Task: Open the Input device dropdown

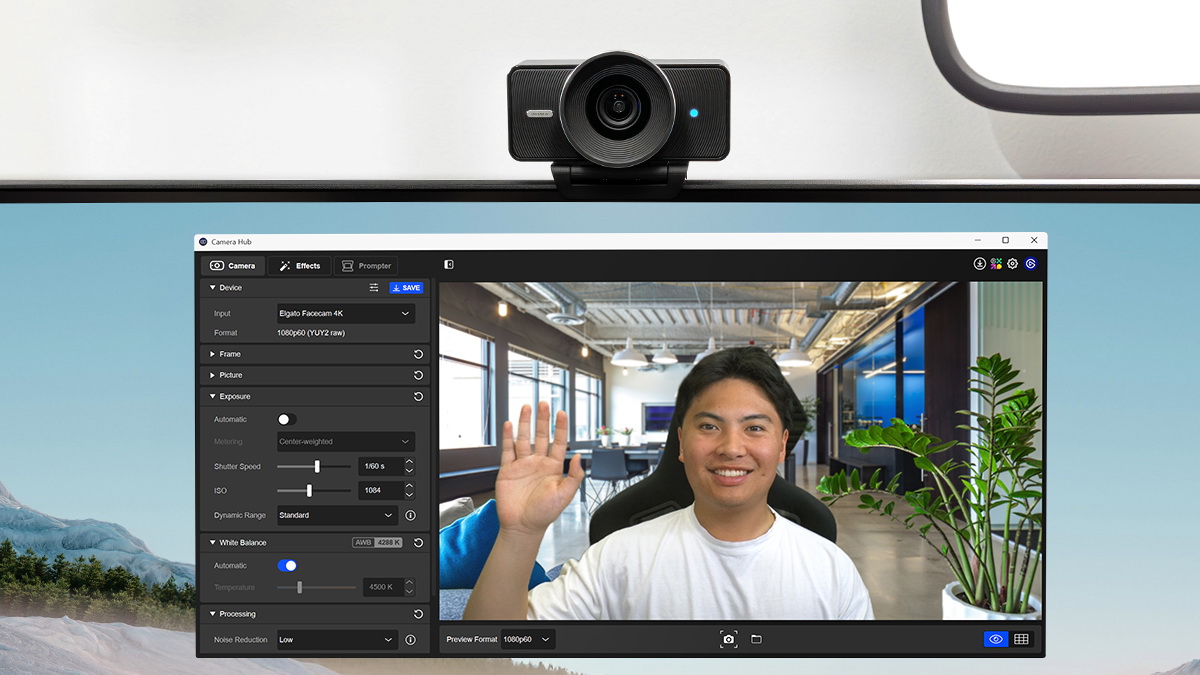Action: tap(345, 314)
